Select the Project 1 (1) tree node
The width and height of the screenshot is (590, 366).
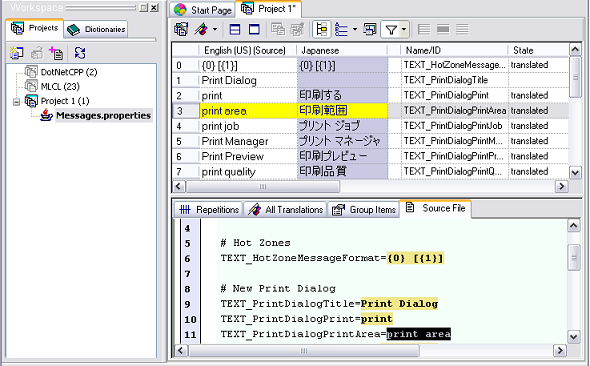(x=65, y=101)
